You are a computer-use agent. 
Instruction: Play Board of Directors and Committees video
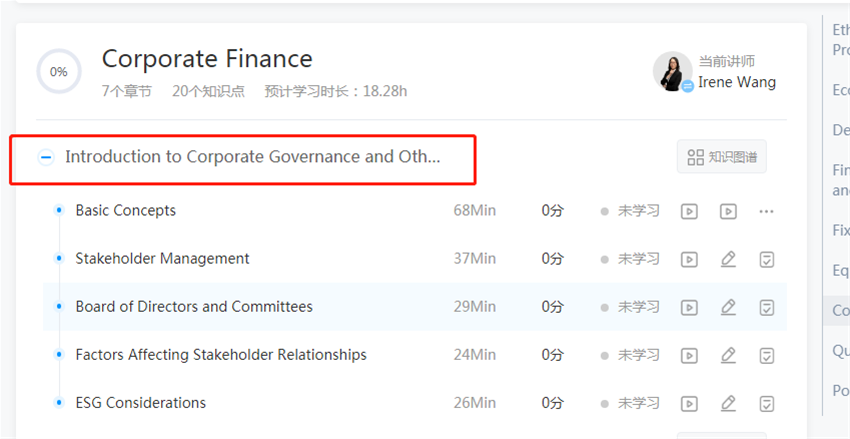689,307
